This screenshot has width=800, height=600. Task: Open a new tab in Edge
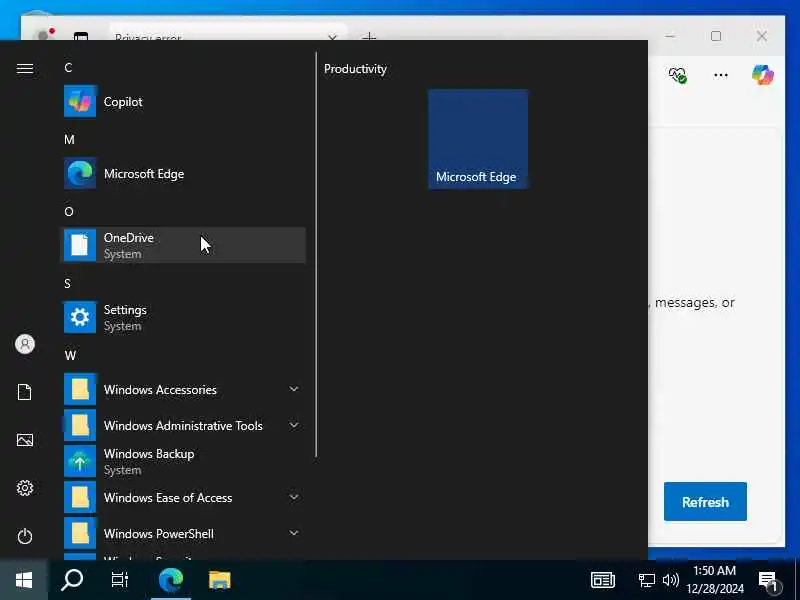pyautogui.click(x=369, y=36)
